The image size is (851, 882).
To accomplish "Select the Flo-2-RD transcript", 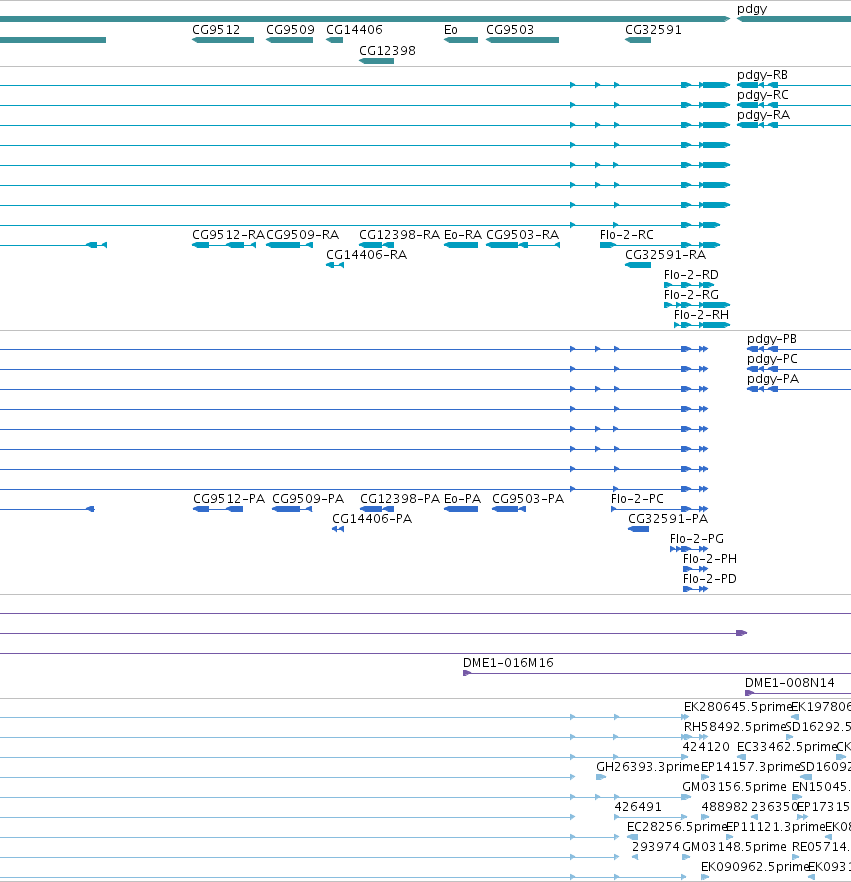I will 689,285.
